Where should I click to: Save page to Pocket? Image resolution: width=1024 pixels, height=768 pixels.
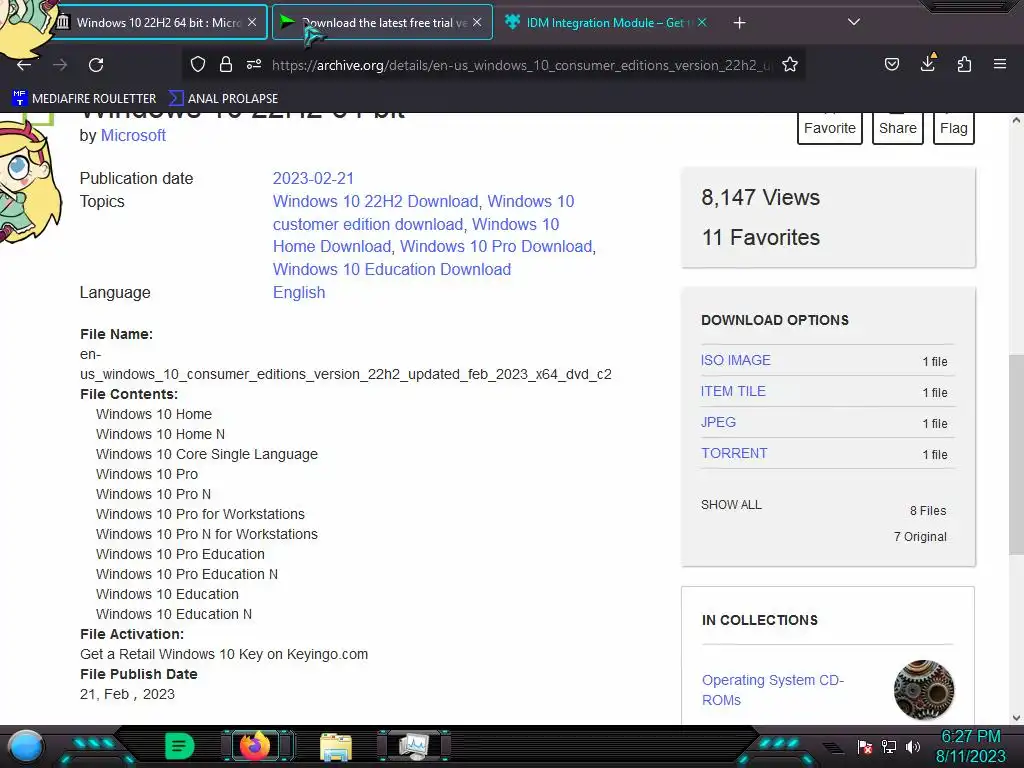point(891,64)
